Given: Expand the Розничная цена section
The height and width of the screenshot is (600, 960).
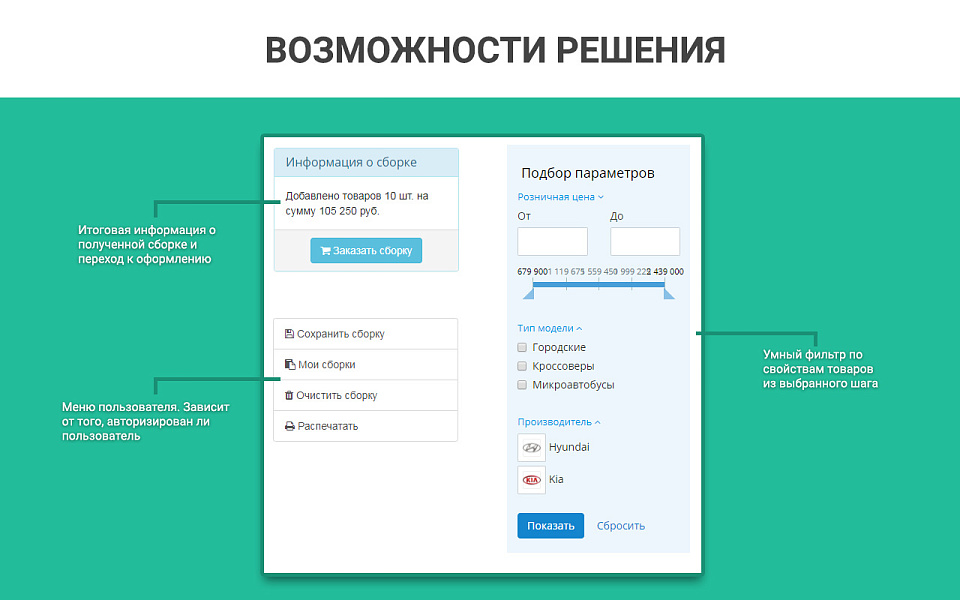Looking at the screenshot, I should pyautogui.click(x=558, y=197).
